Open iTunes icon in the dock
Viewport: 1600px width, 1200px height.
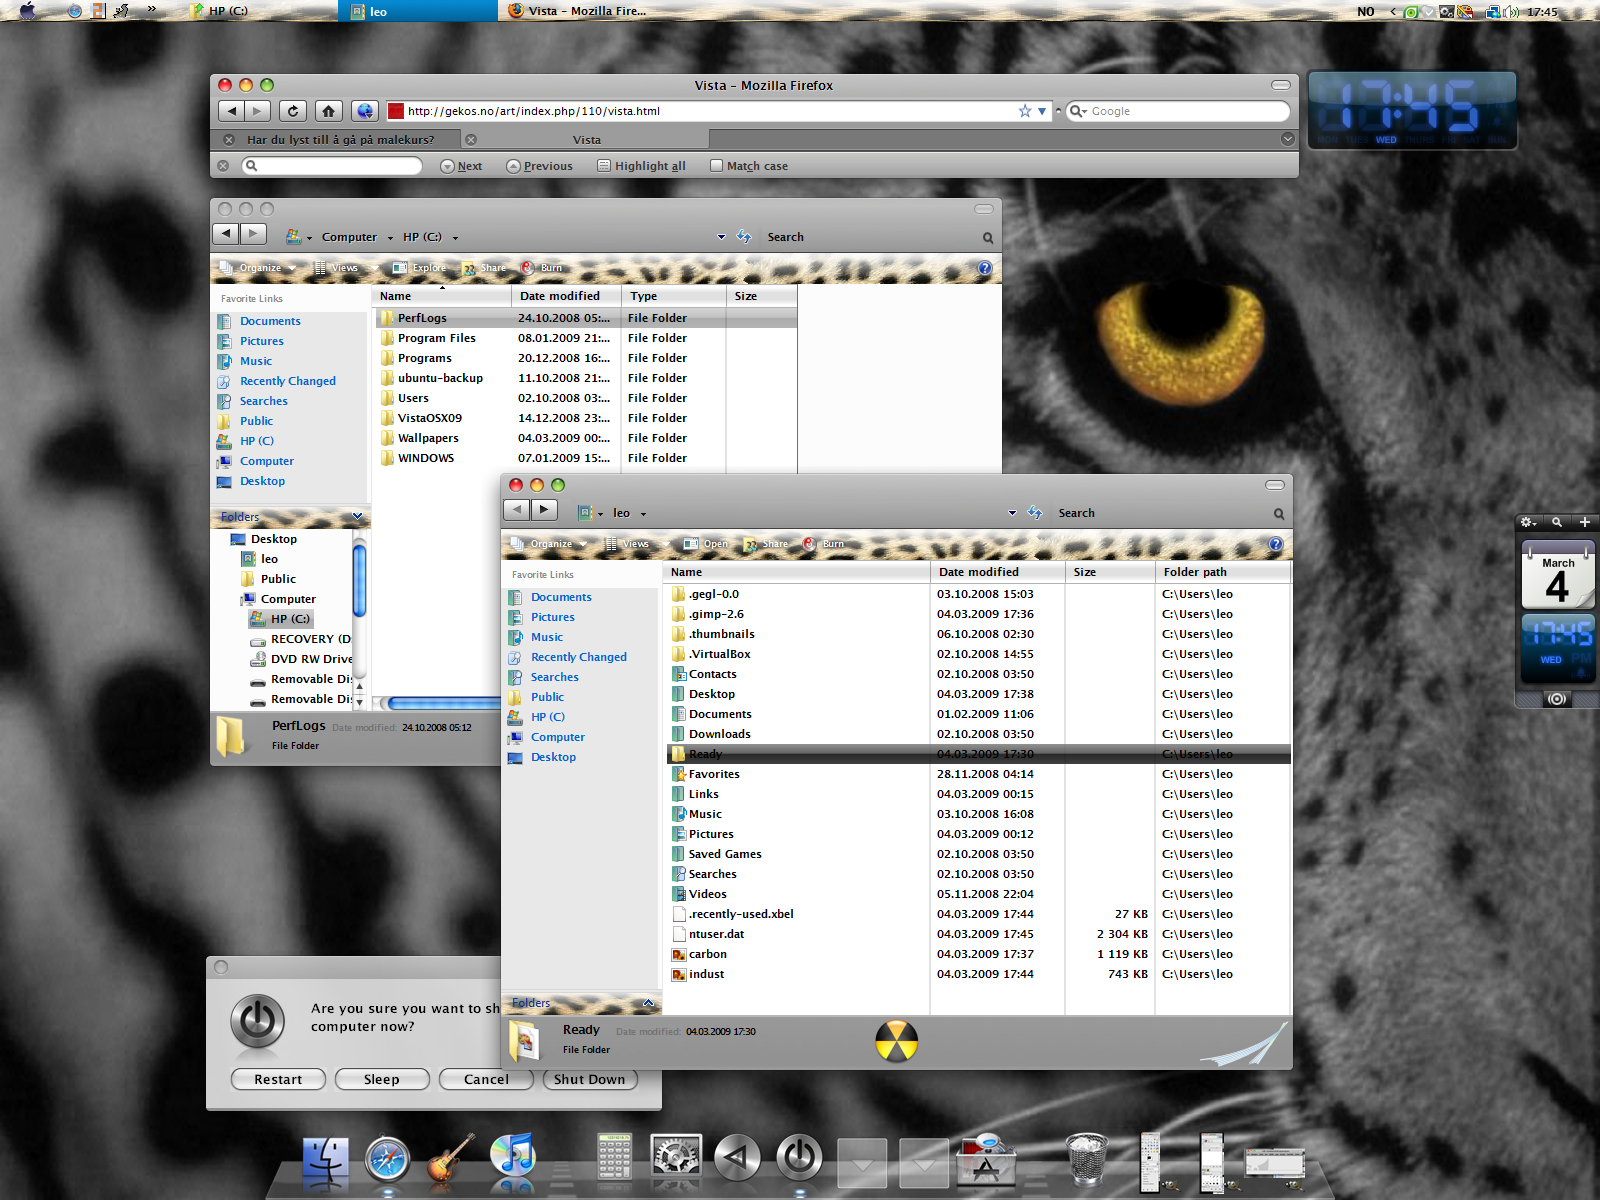pos(513,1157)
